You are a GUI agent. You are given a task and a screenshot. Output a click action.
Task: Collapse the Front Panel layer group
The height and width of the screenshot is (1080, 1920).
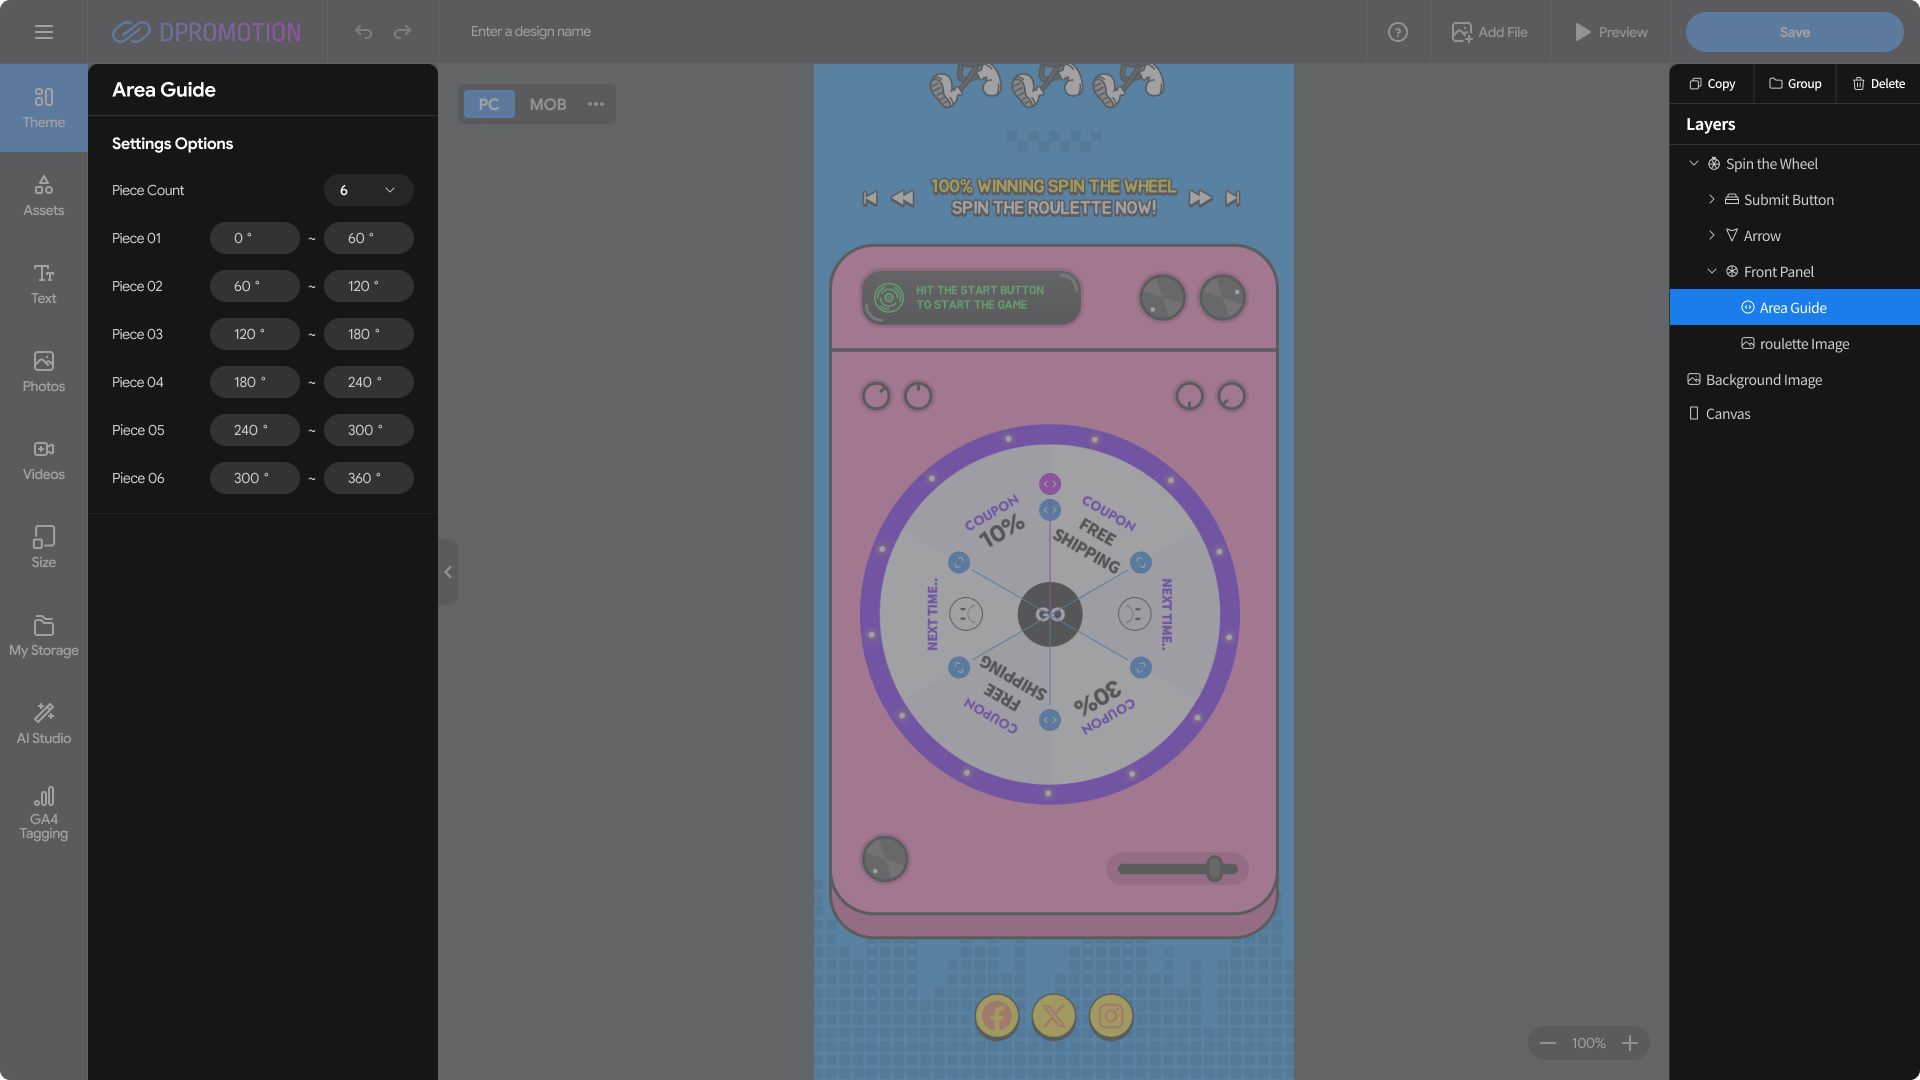(1711, 272)
